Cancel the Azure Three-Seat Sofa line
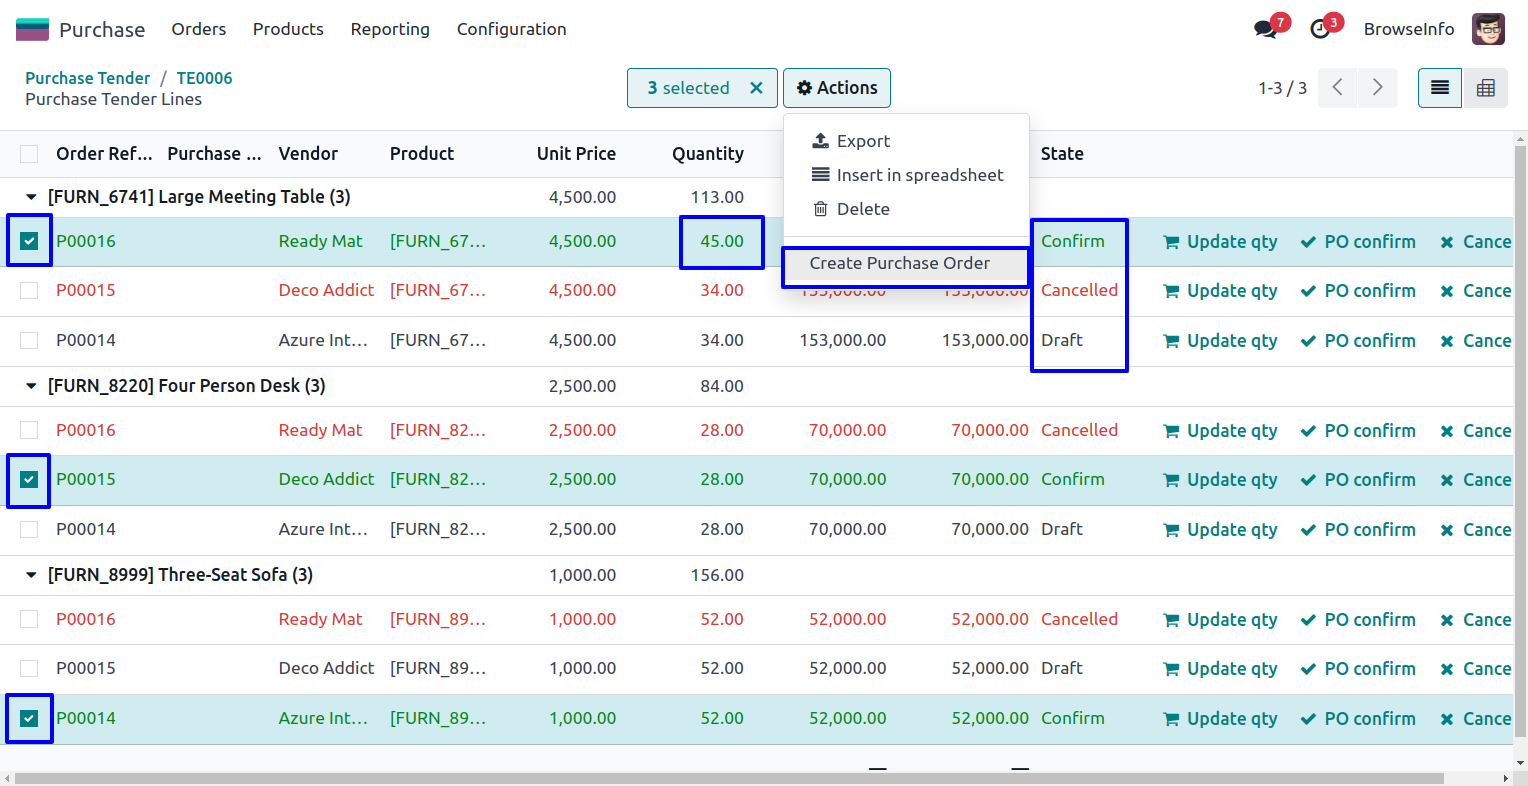The image size is (1528, 786). tap(1476, 719)
